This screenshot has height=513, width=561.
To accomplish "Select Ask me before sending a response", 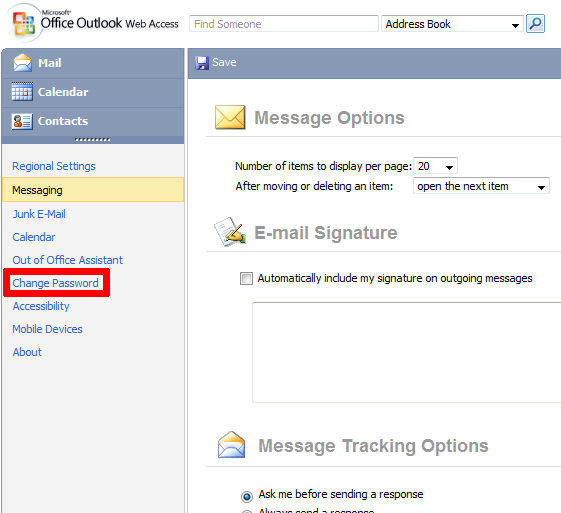I will click(247, 497).
